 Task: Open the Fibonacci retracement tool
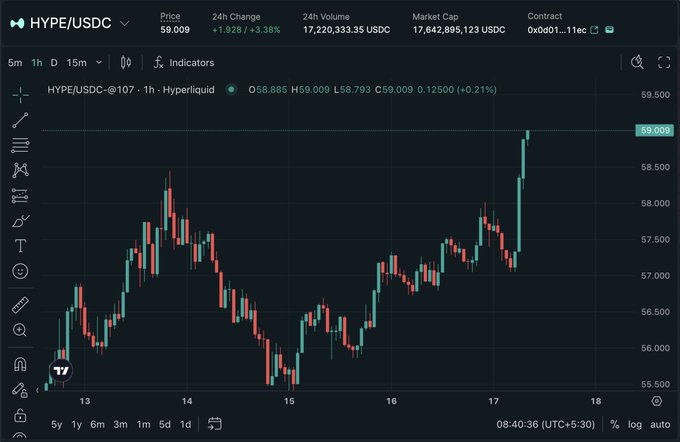click(x=20, y=145)
